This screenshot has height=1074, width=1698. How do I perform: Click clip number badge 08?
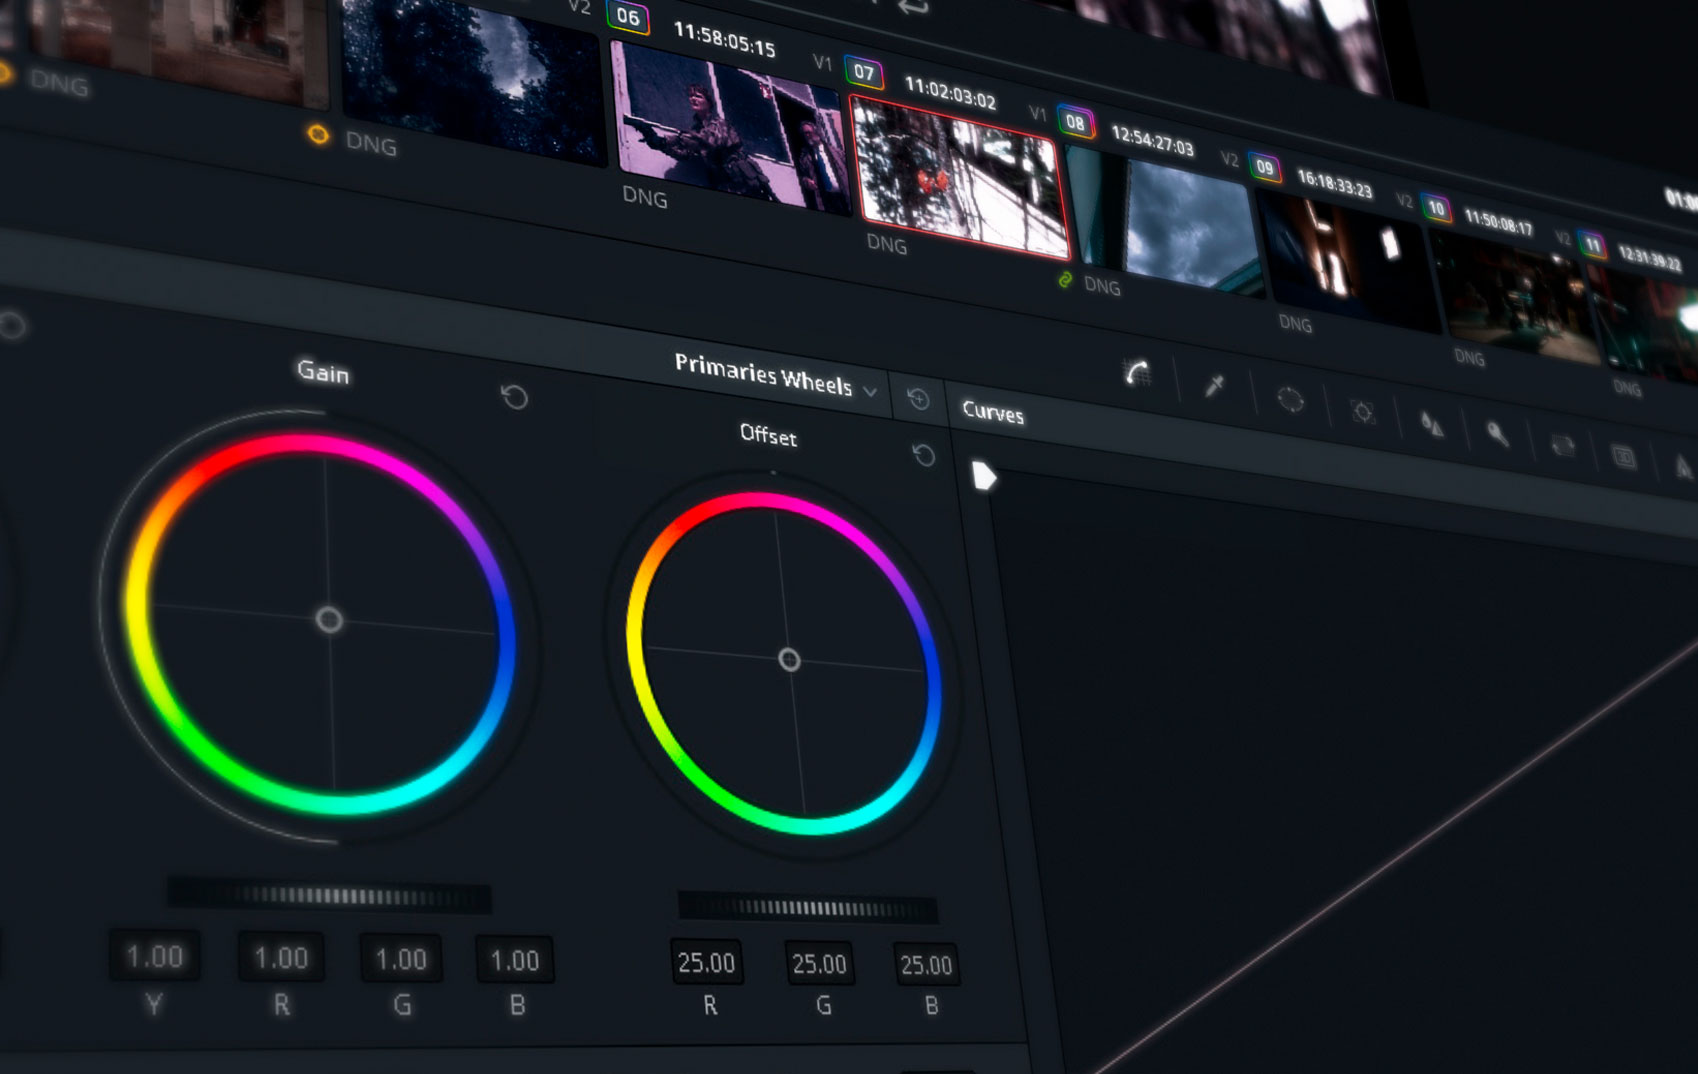click(x=1075, y=122)
